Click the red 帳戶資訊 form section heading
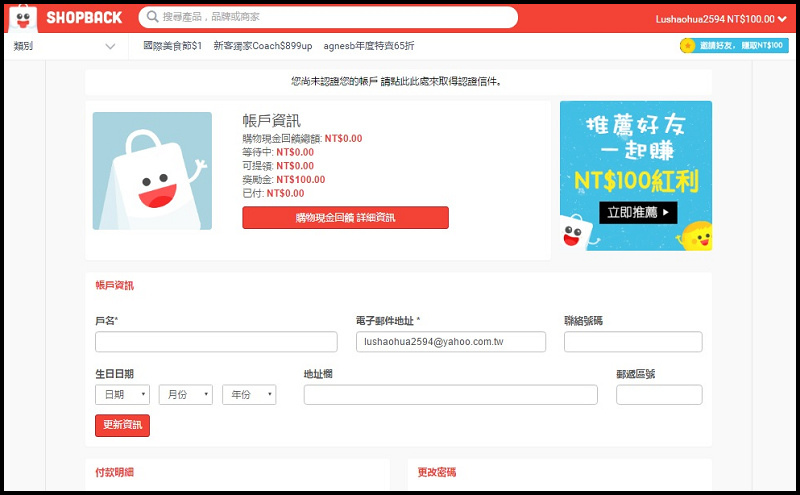 click(114, 285)
